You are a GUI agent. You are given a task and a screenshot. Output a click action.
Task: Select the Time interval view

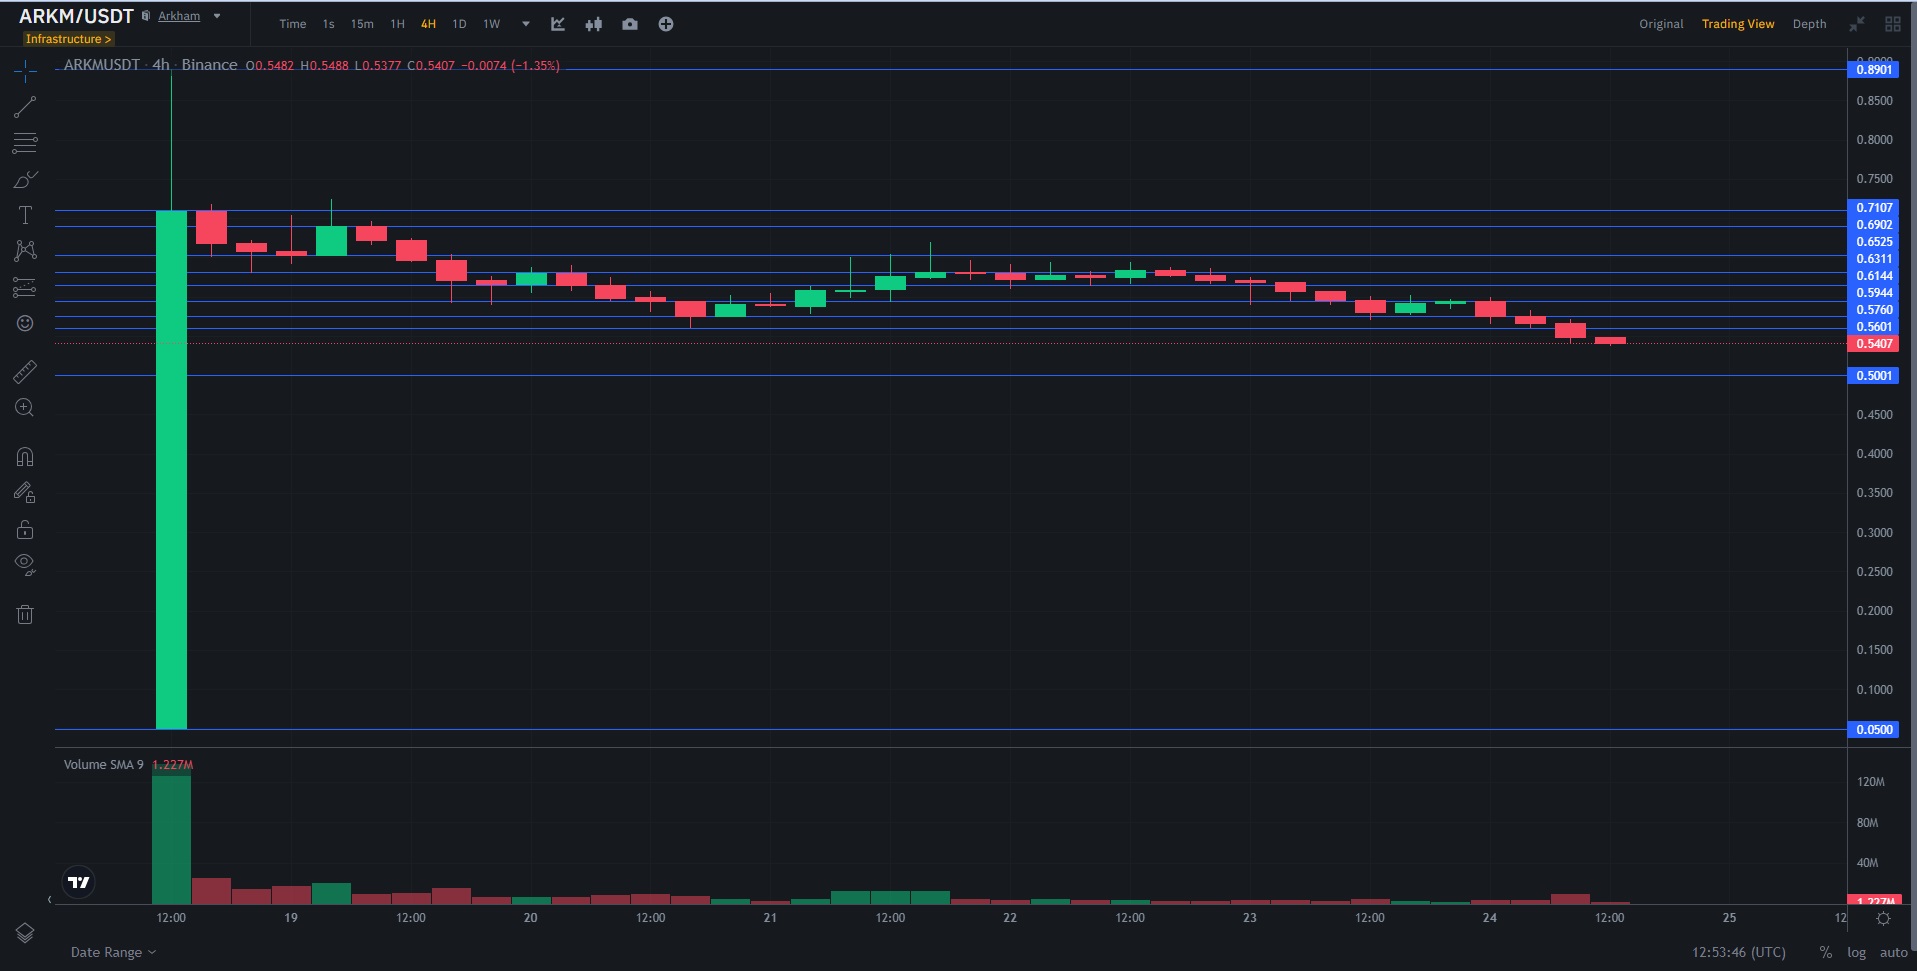[293, 24]
